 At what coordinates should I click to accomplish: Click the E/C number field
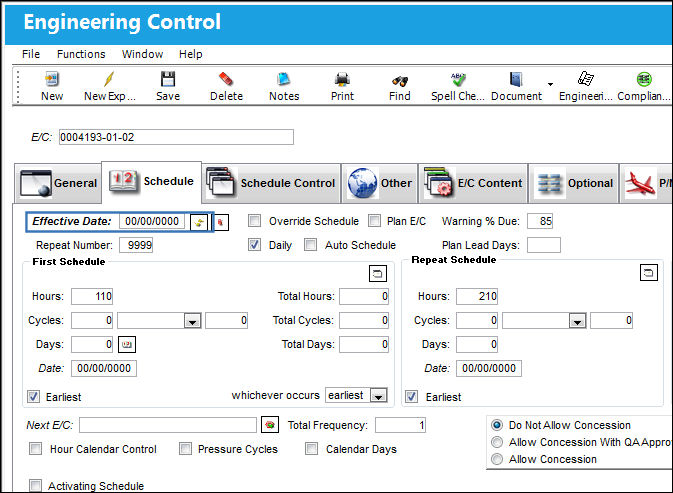click(x=176, y=137)
